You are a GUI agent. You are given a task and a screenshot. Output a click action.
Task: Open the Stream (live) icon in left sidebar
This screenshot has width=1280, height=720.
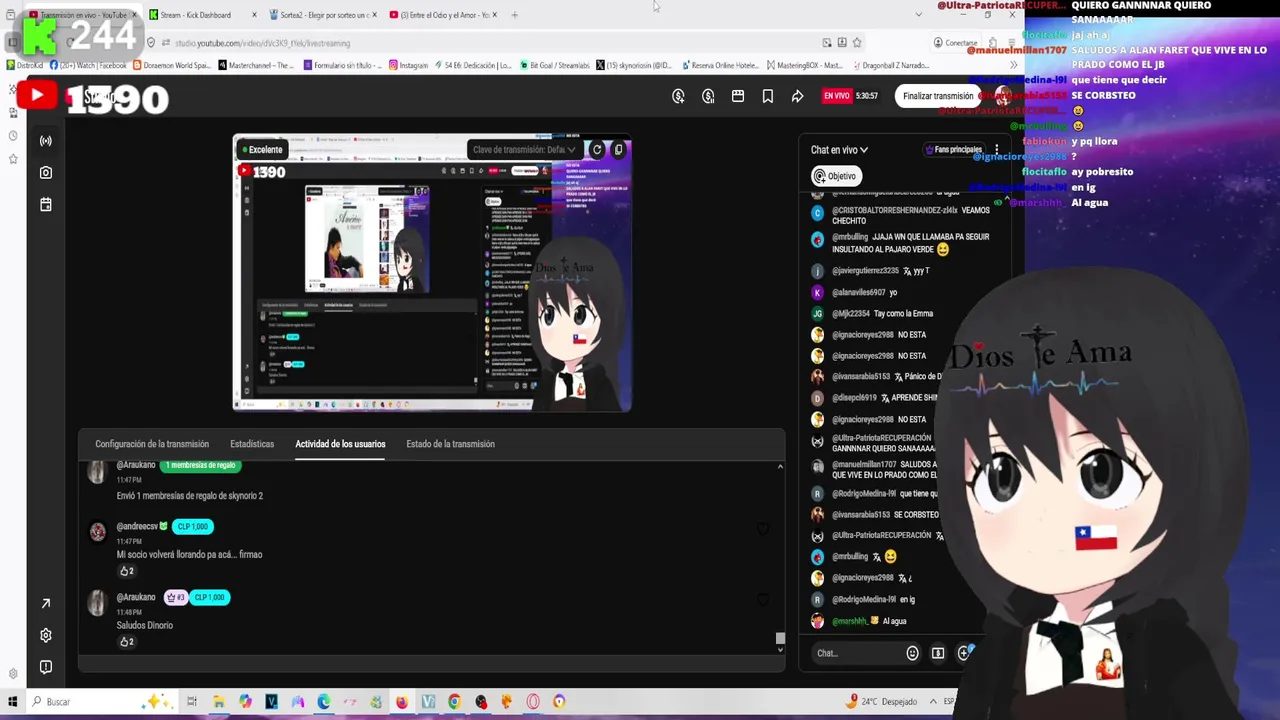click(45, 141)
